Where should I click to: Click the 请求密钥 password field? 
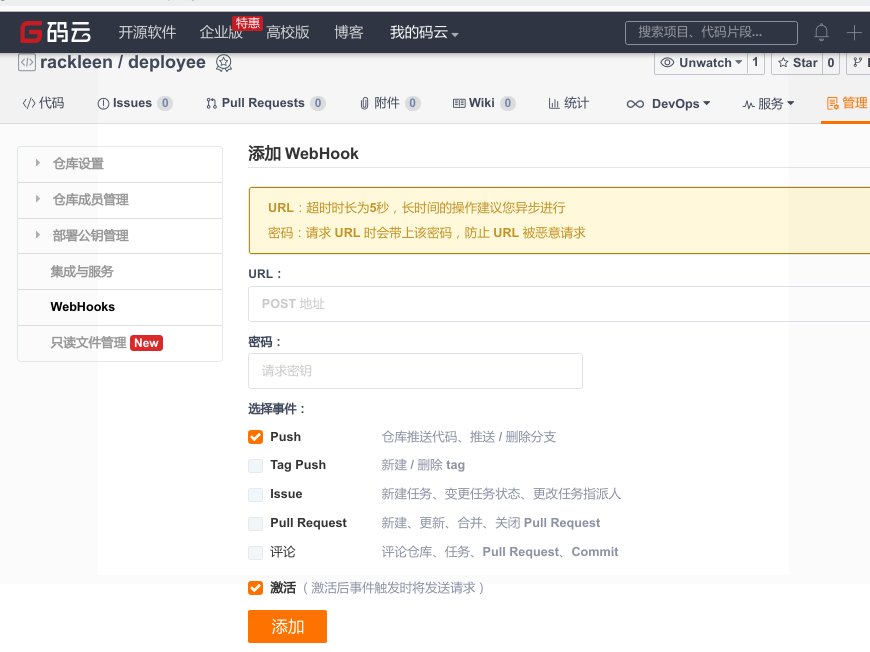coord(415,371)
